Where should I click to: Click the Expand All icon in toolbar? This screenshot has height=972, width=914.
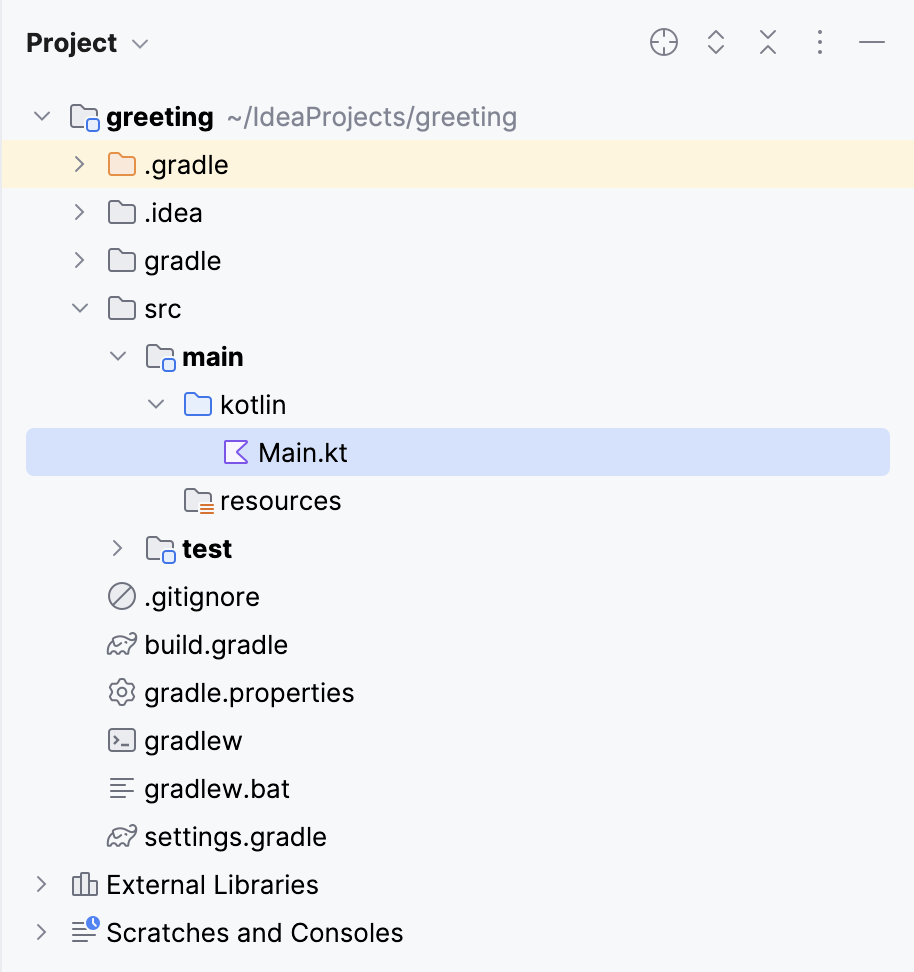click(715, 42)
